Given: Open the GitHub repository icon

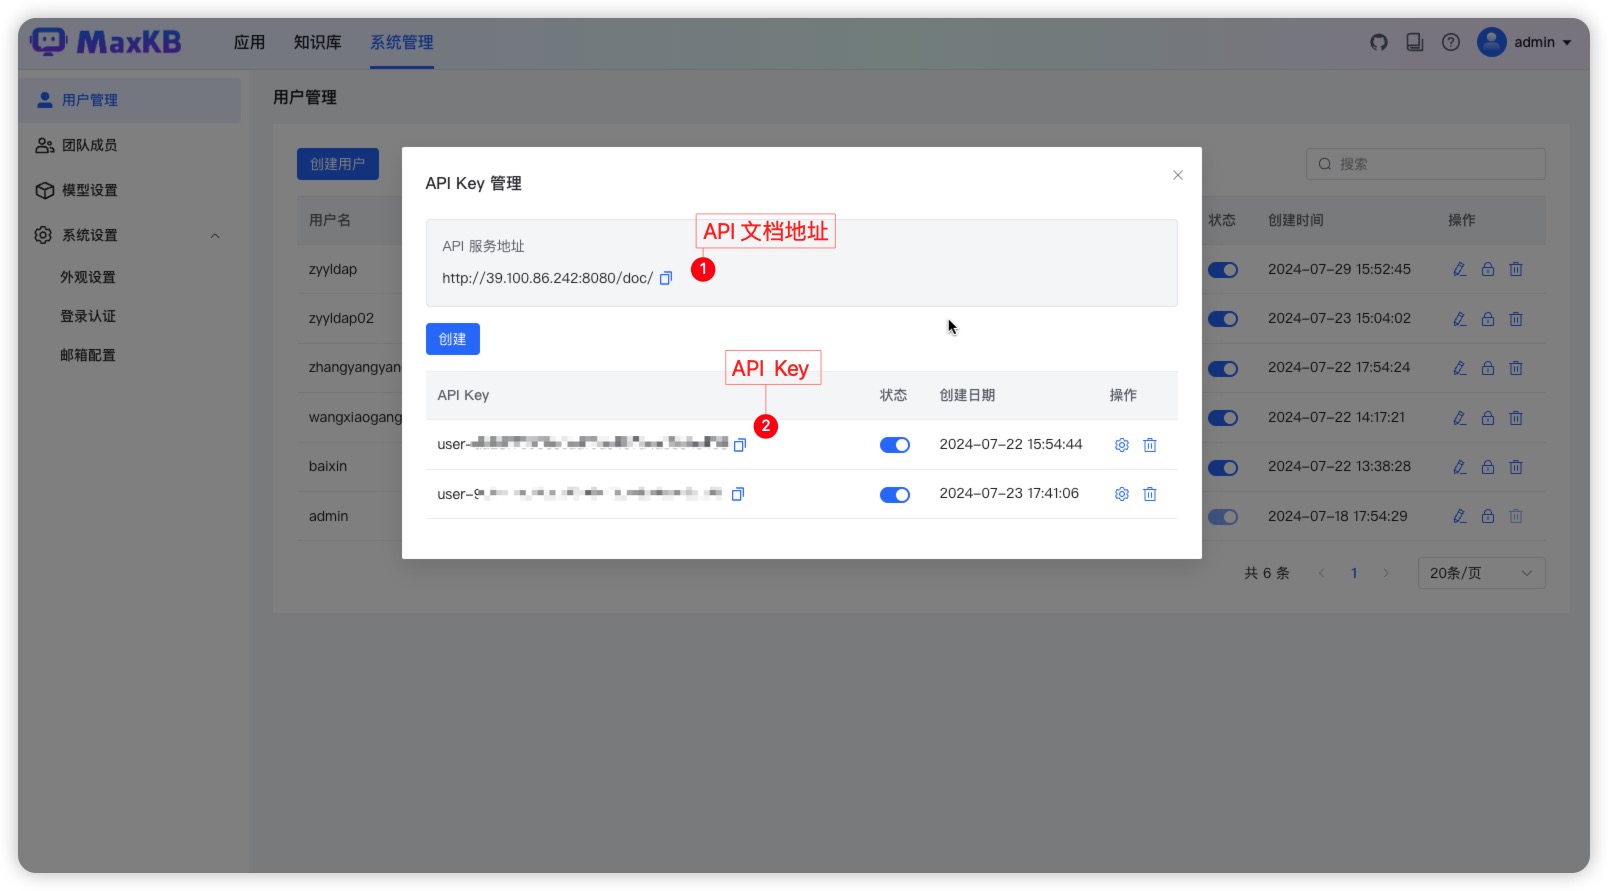Looking at the screenshot, I should pyautogui.click(x=1379, y=42).
